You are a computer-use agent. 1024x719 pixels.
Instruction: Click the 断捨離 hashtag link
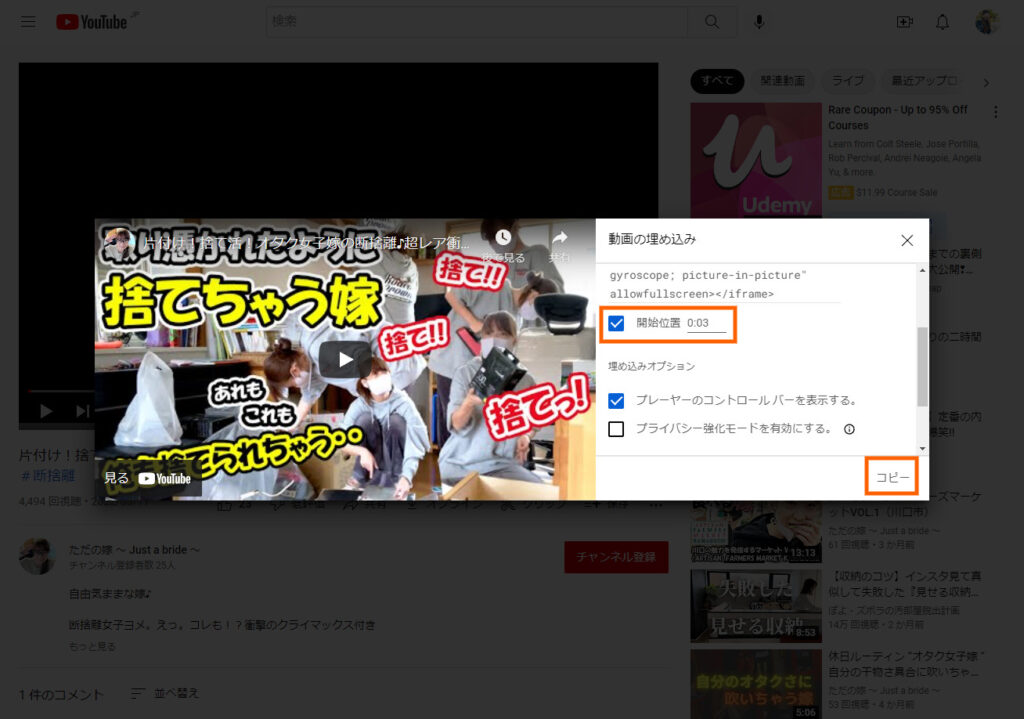(x=48, y=475)
